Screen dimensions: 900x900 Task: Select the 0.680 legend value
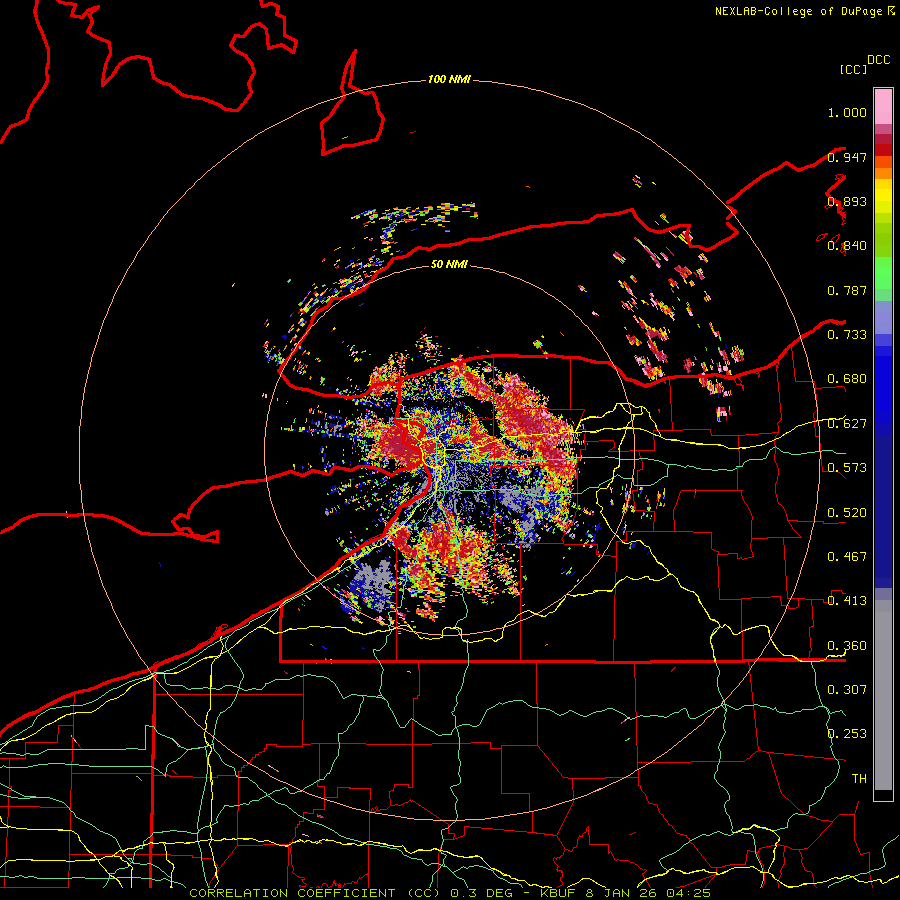click(847, 379)
